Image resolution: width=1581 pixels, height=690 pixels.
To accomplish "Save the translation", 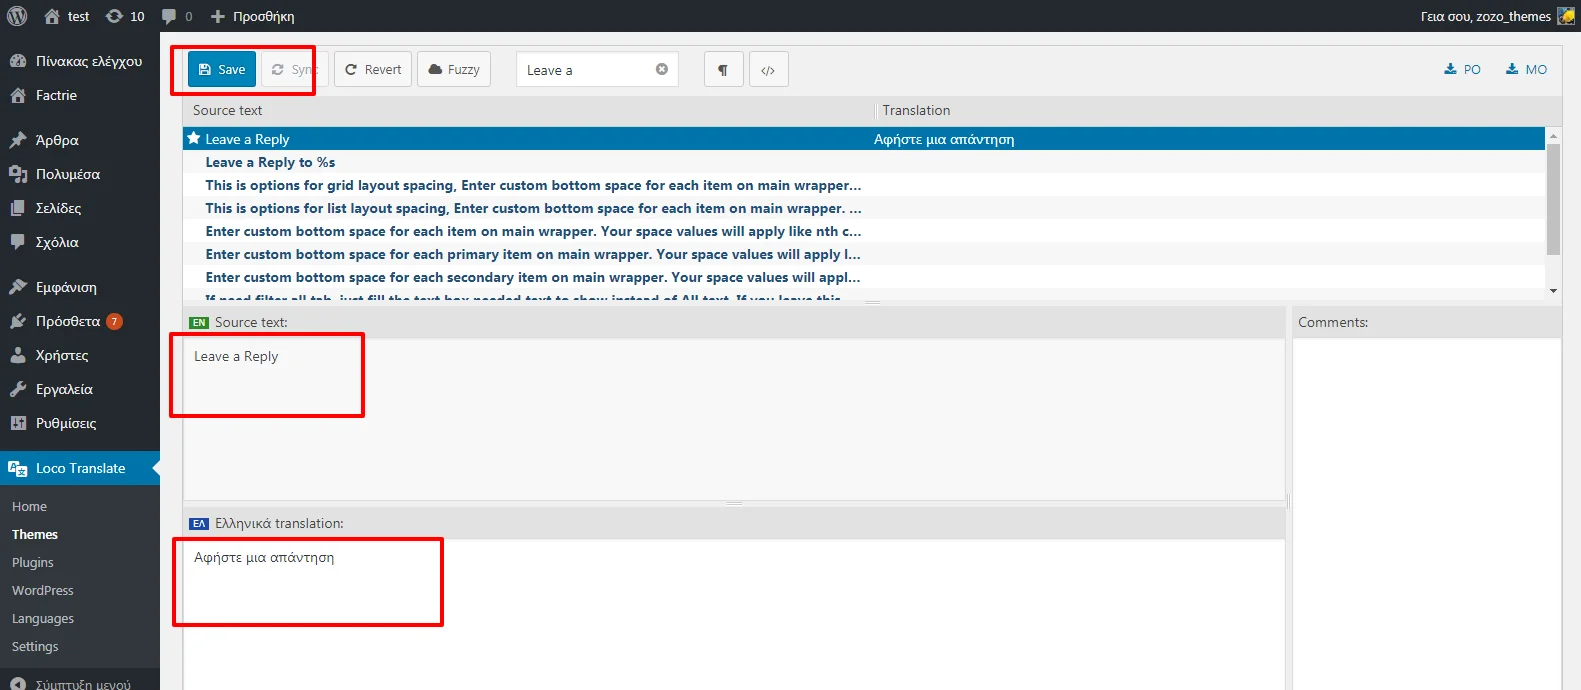I will click(x=222, y=70).
